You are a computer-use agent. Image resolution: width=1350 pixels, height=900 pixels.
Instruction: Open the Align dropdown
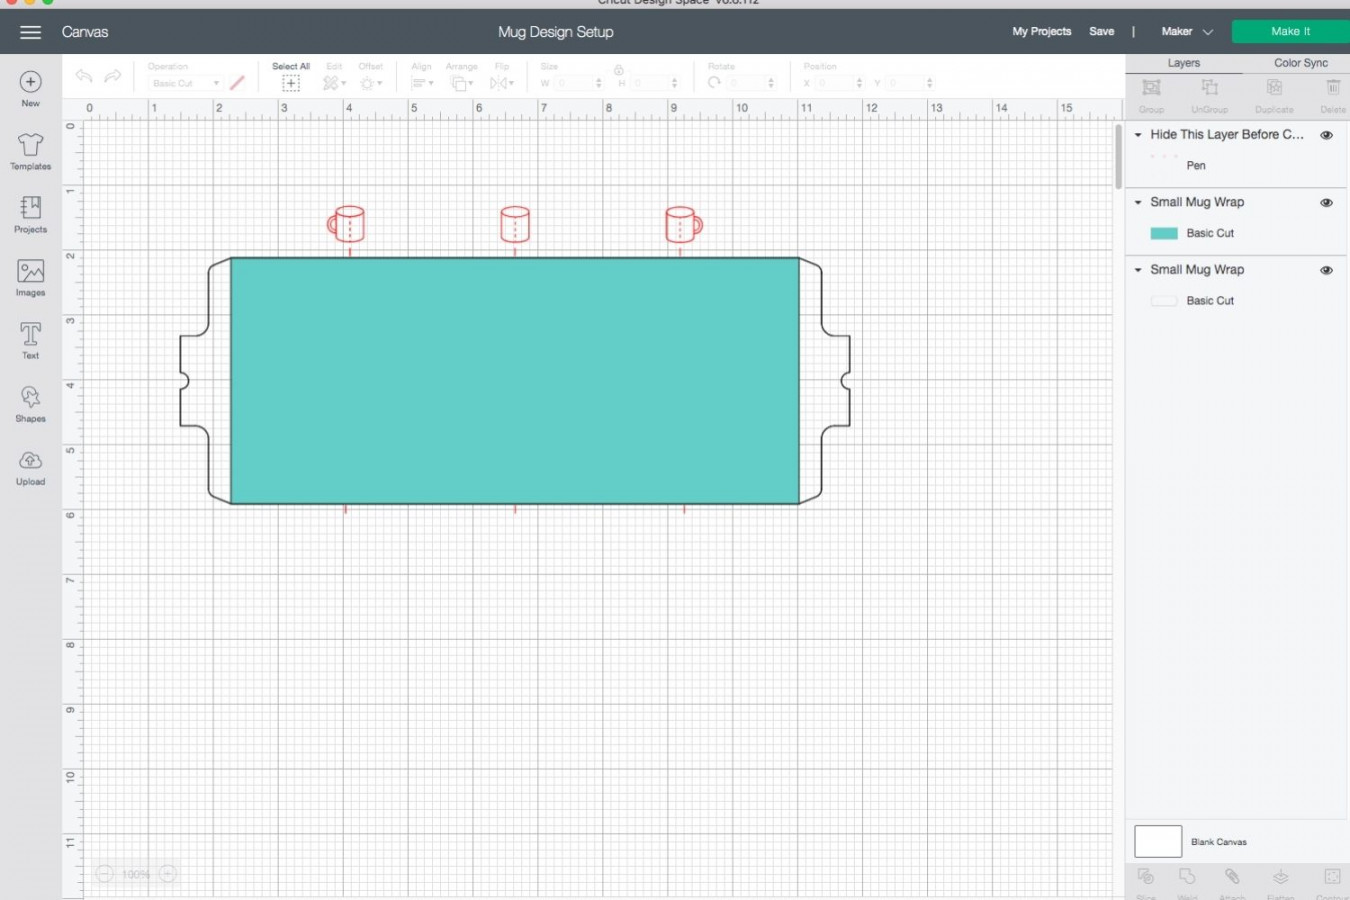[422, 83]
